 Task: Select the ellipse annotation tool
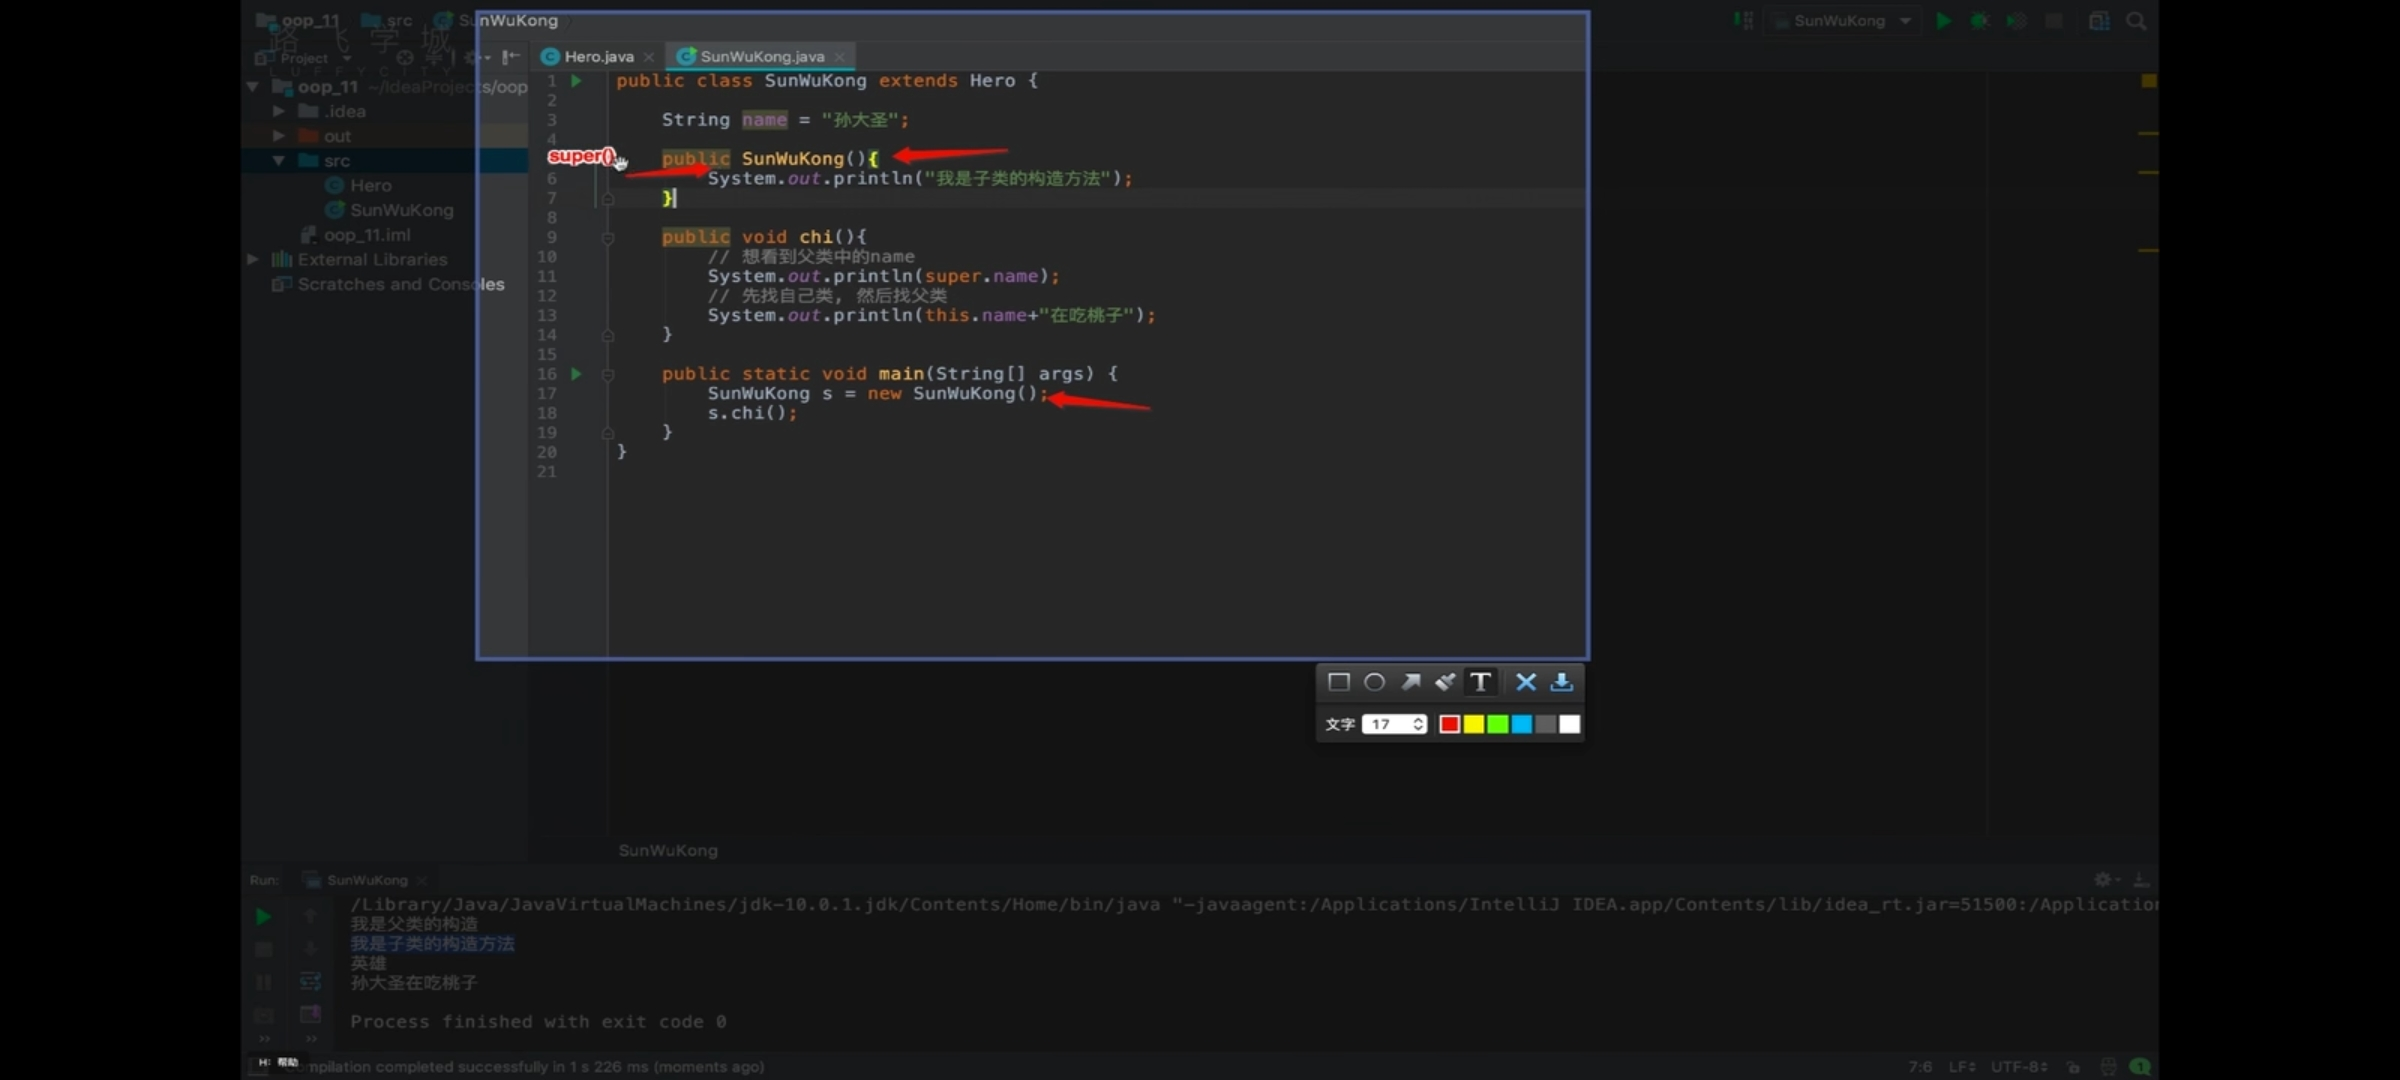pyautogui.click(x=1374, y=682)
